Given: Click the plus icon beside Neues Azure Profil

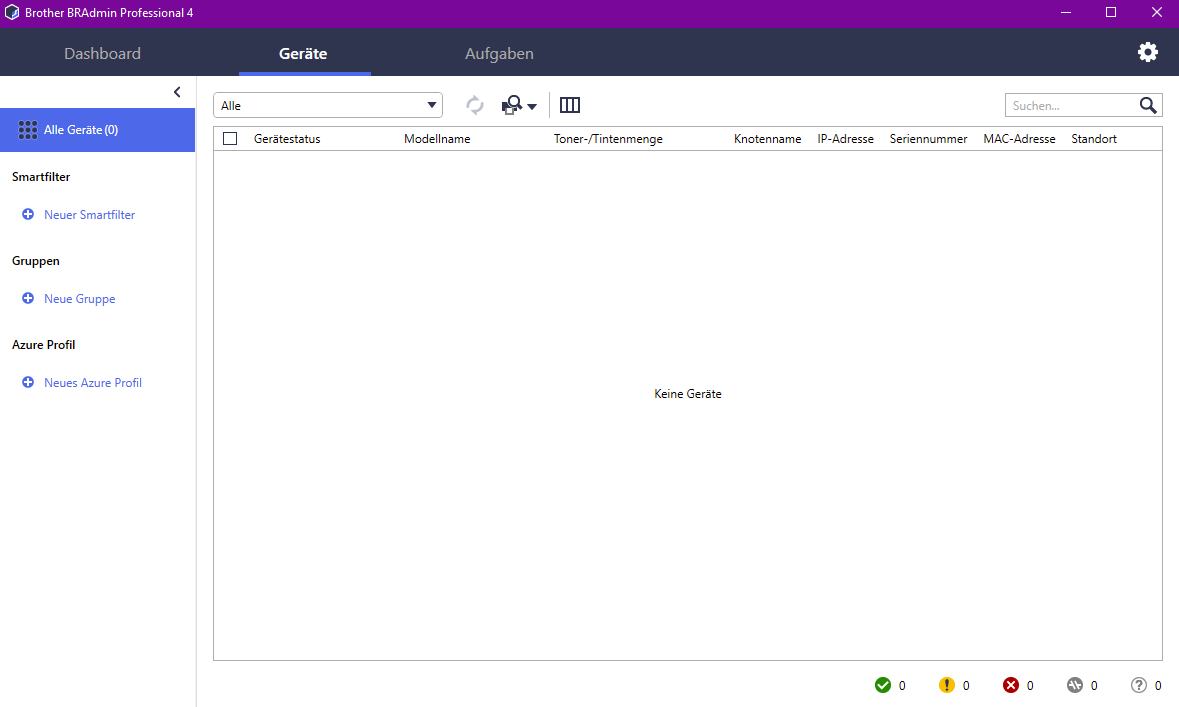Looking at the screenshot, I should click(28, 382).
